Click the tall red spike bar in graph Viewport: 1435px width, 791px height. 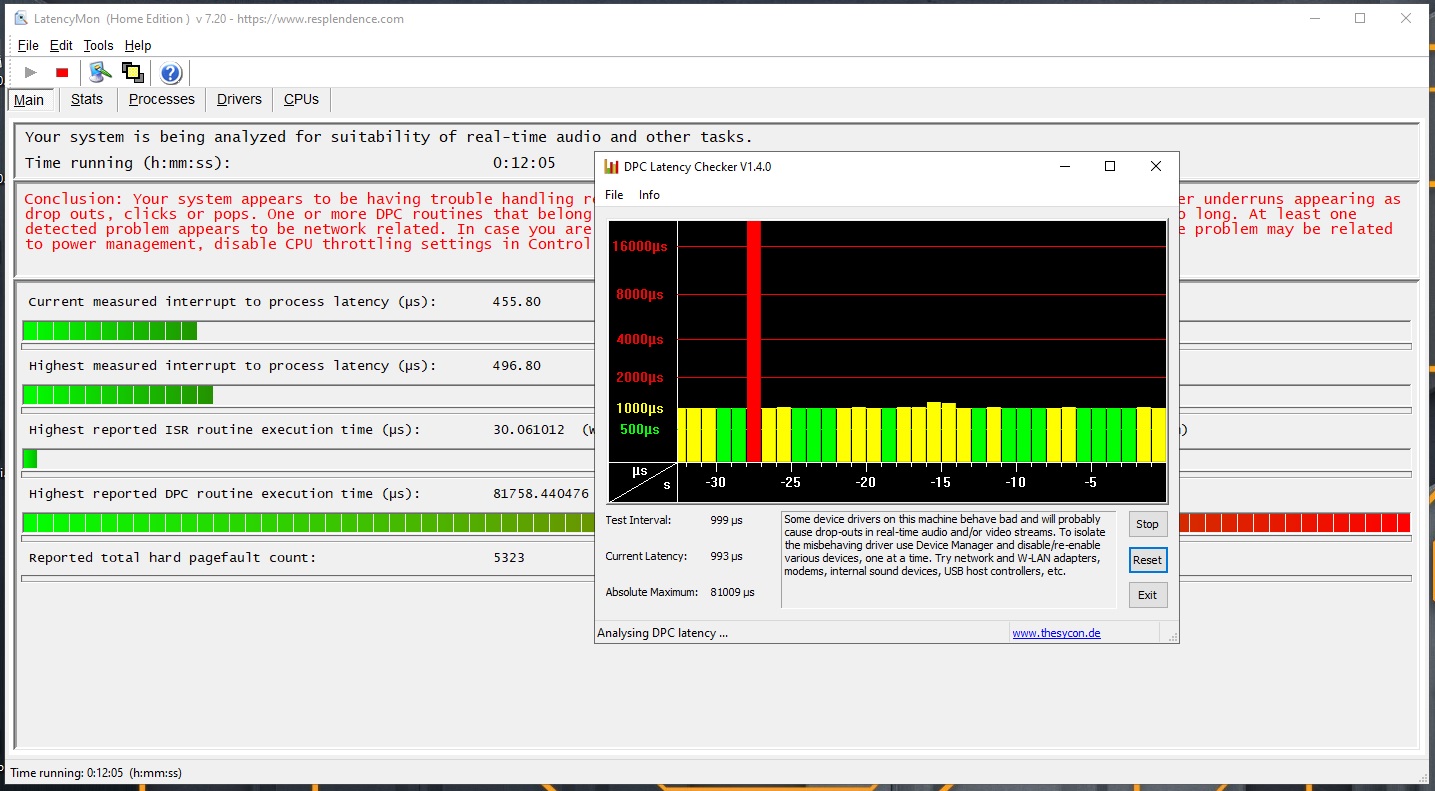(754, 342)
